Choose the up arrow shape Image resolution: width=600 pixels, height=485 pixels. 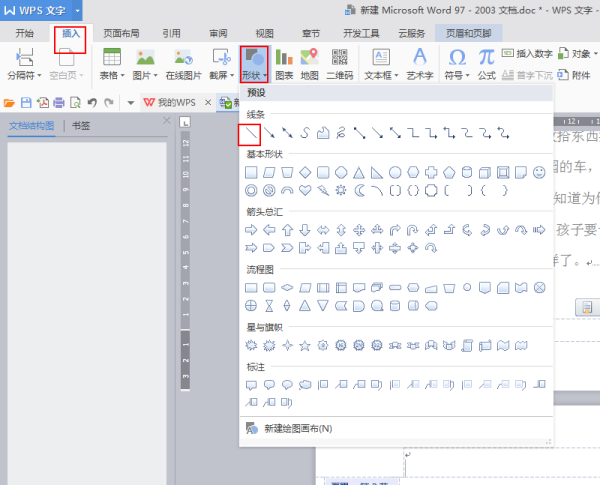(287, 230)
